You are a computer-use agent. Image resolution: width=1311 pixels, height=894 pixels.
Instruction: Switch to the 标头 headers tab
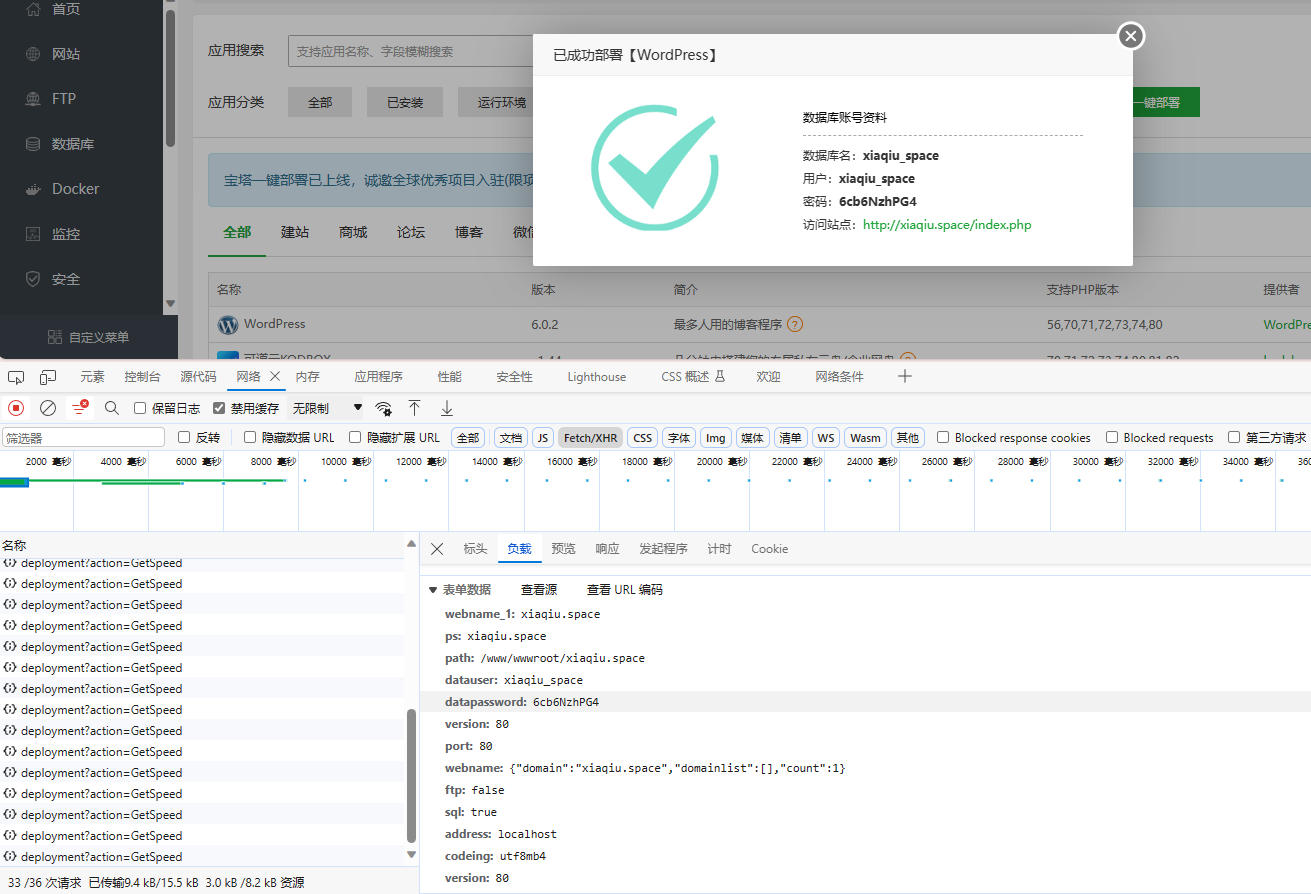[x=475, y=549]
